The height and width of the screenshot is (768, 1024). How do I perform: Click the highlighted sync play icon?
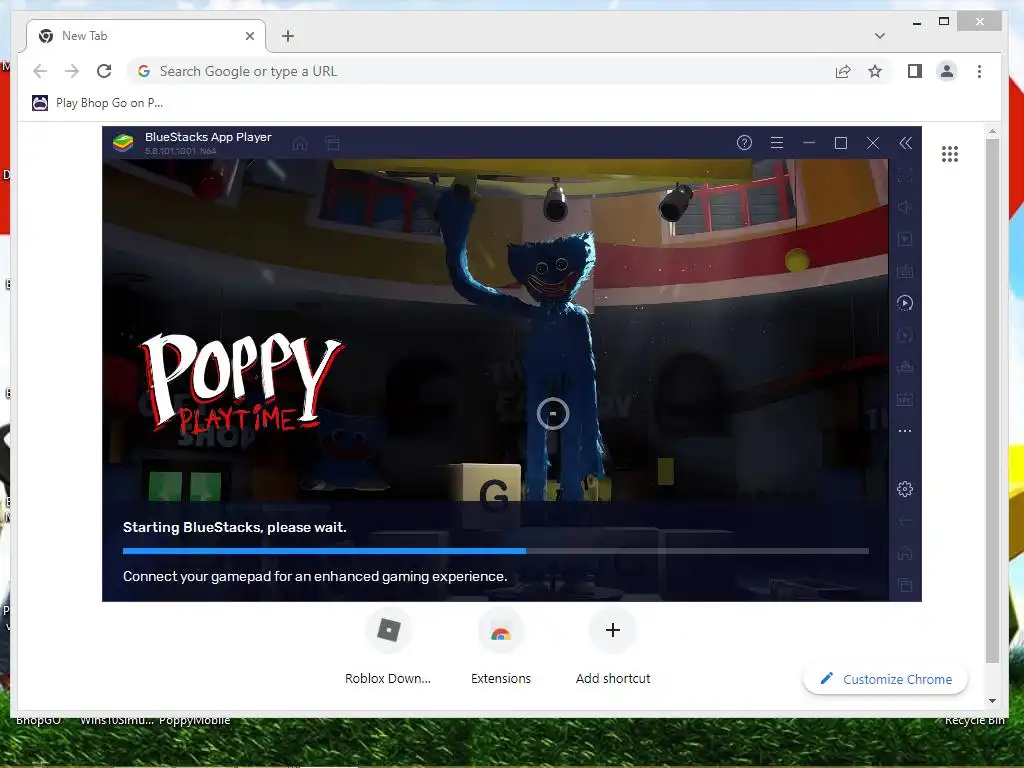tap(904, 303)
